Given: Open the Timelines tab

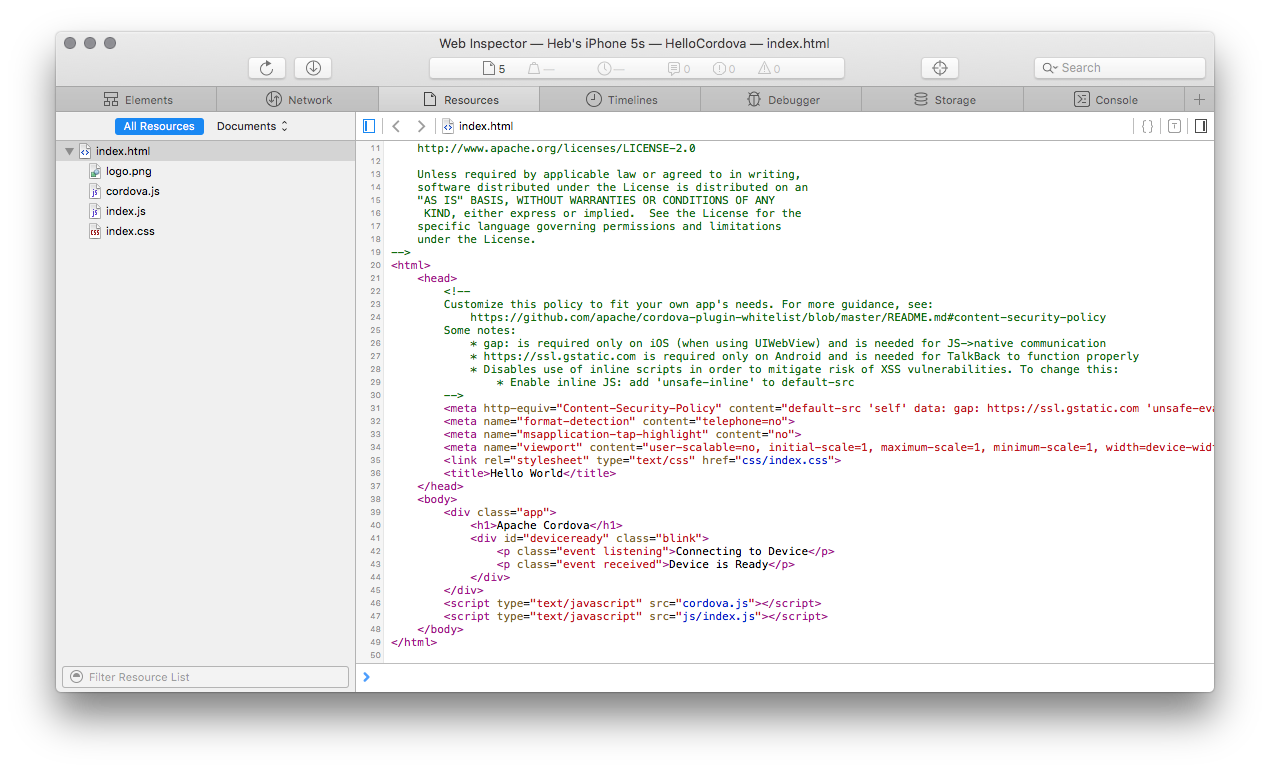Looking at the screenshot, I should coord(621,99).
